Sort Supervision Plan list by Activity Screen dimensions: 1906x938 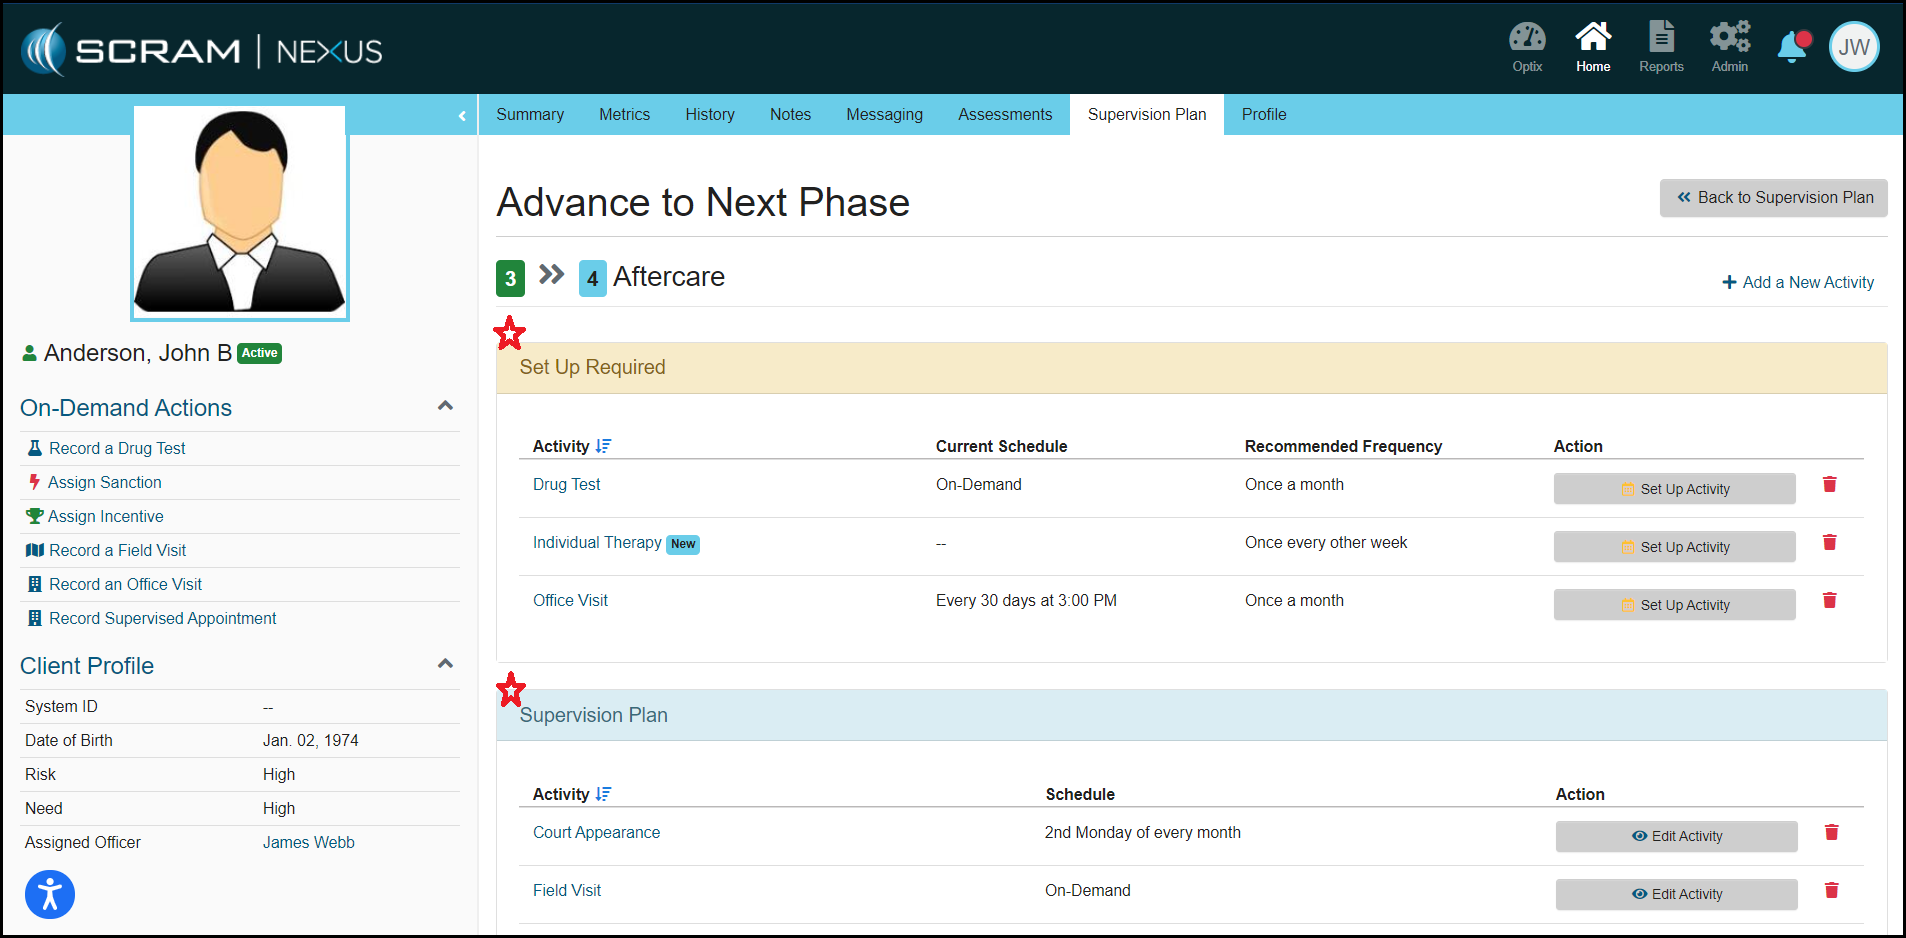click(603, 794)
